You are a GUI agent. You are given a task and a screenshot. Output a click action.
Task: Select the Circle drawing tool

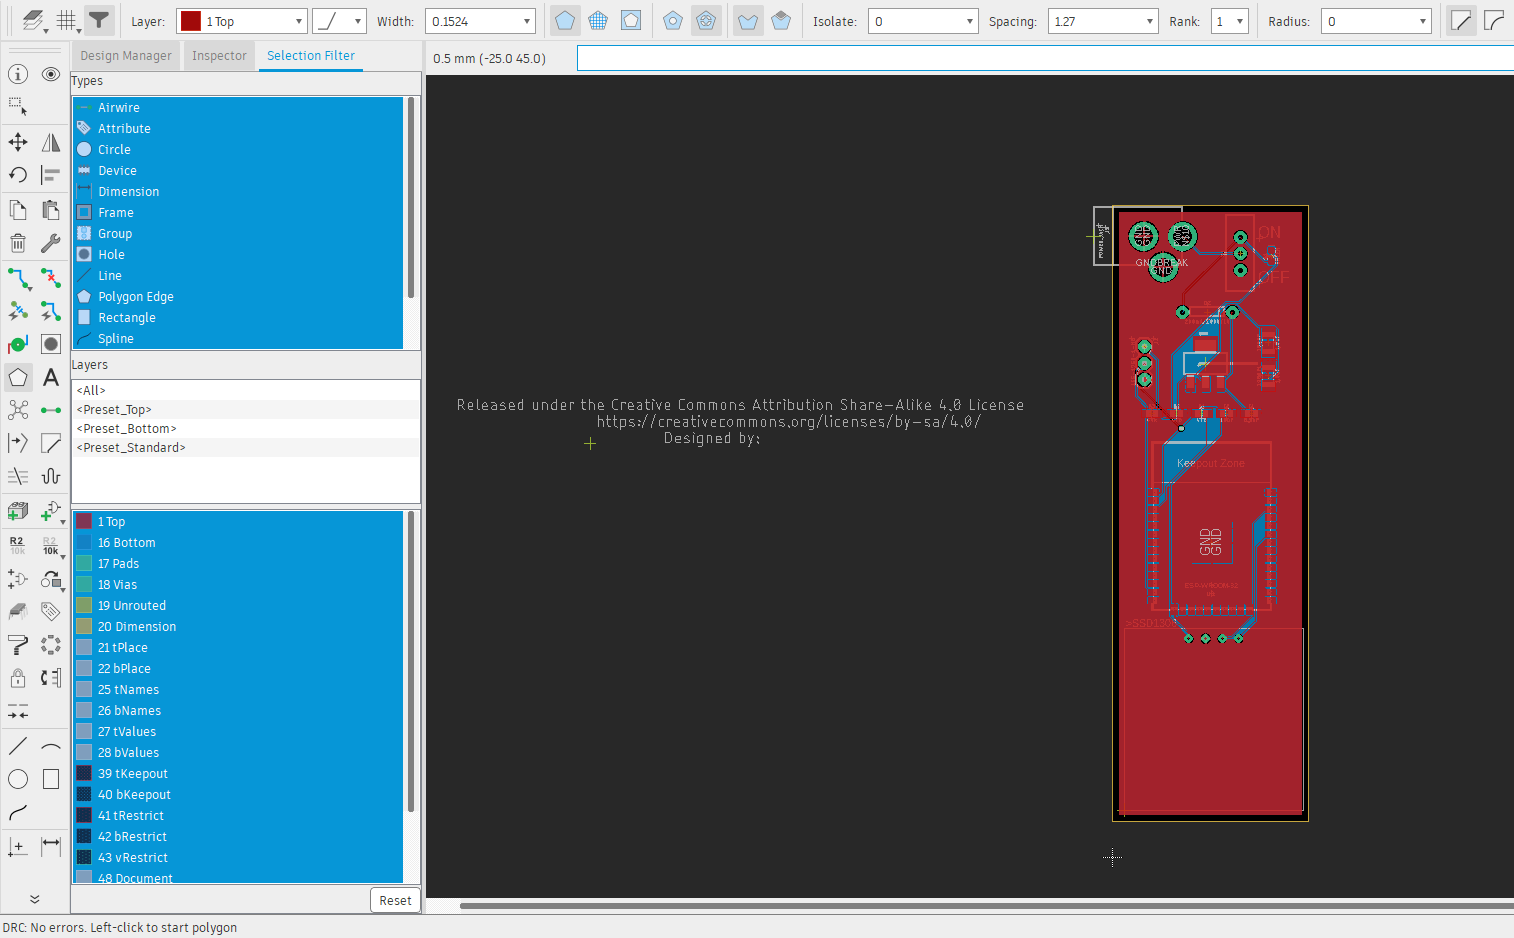click(18, 779)
